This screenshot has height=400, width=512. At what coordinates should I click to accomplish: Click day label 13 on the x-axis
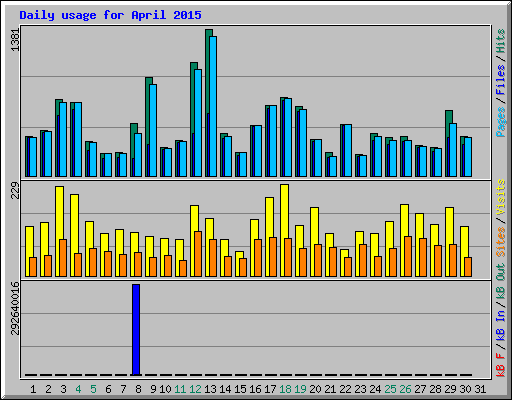click(210, 389)
